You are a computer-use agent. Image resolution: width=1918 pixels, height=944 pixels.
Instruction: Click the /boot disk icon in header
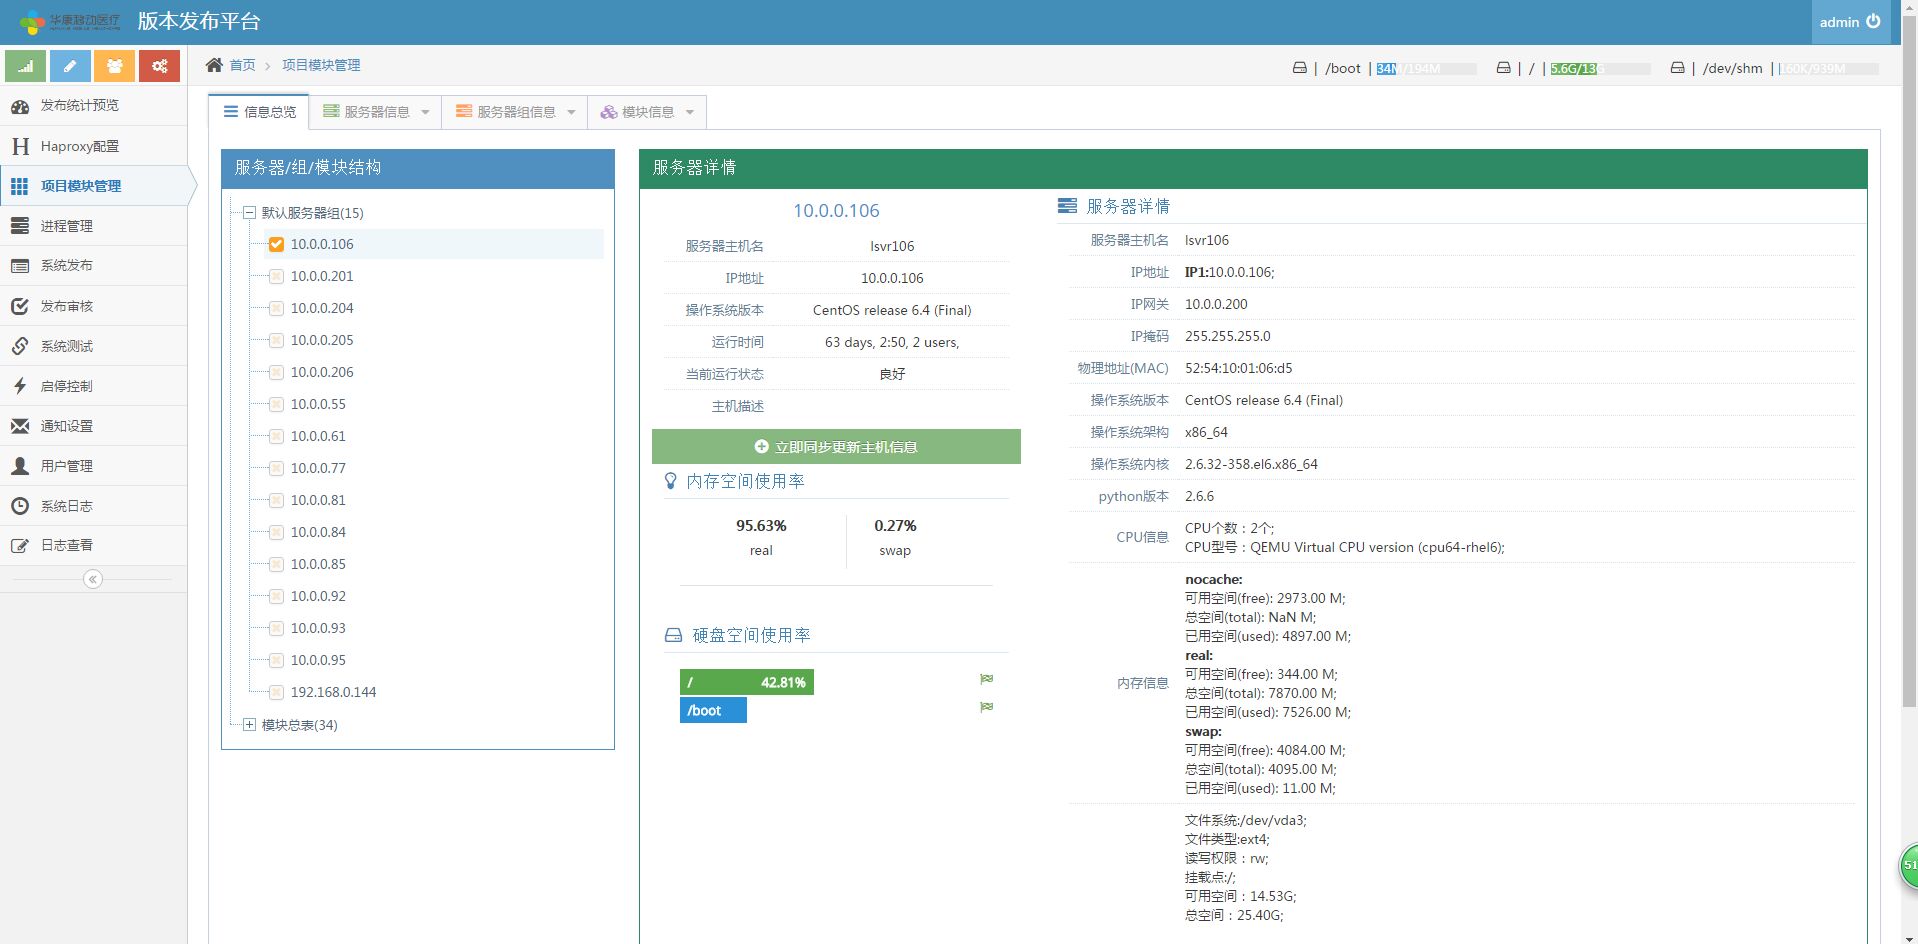click(x=1299, y=68)
